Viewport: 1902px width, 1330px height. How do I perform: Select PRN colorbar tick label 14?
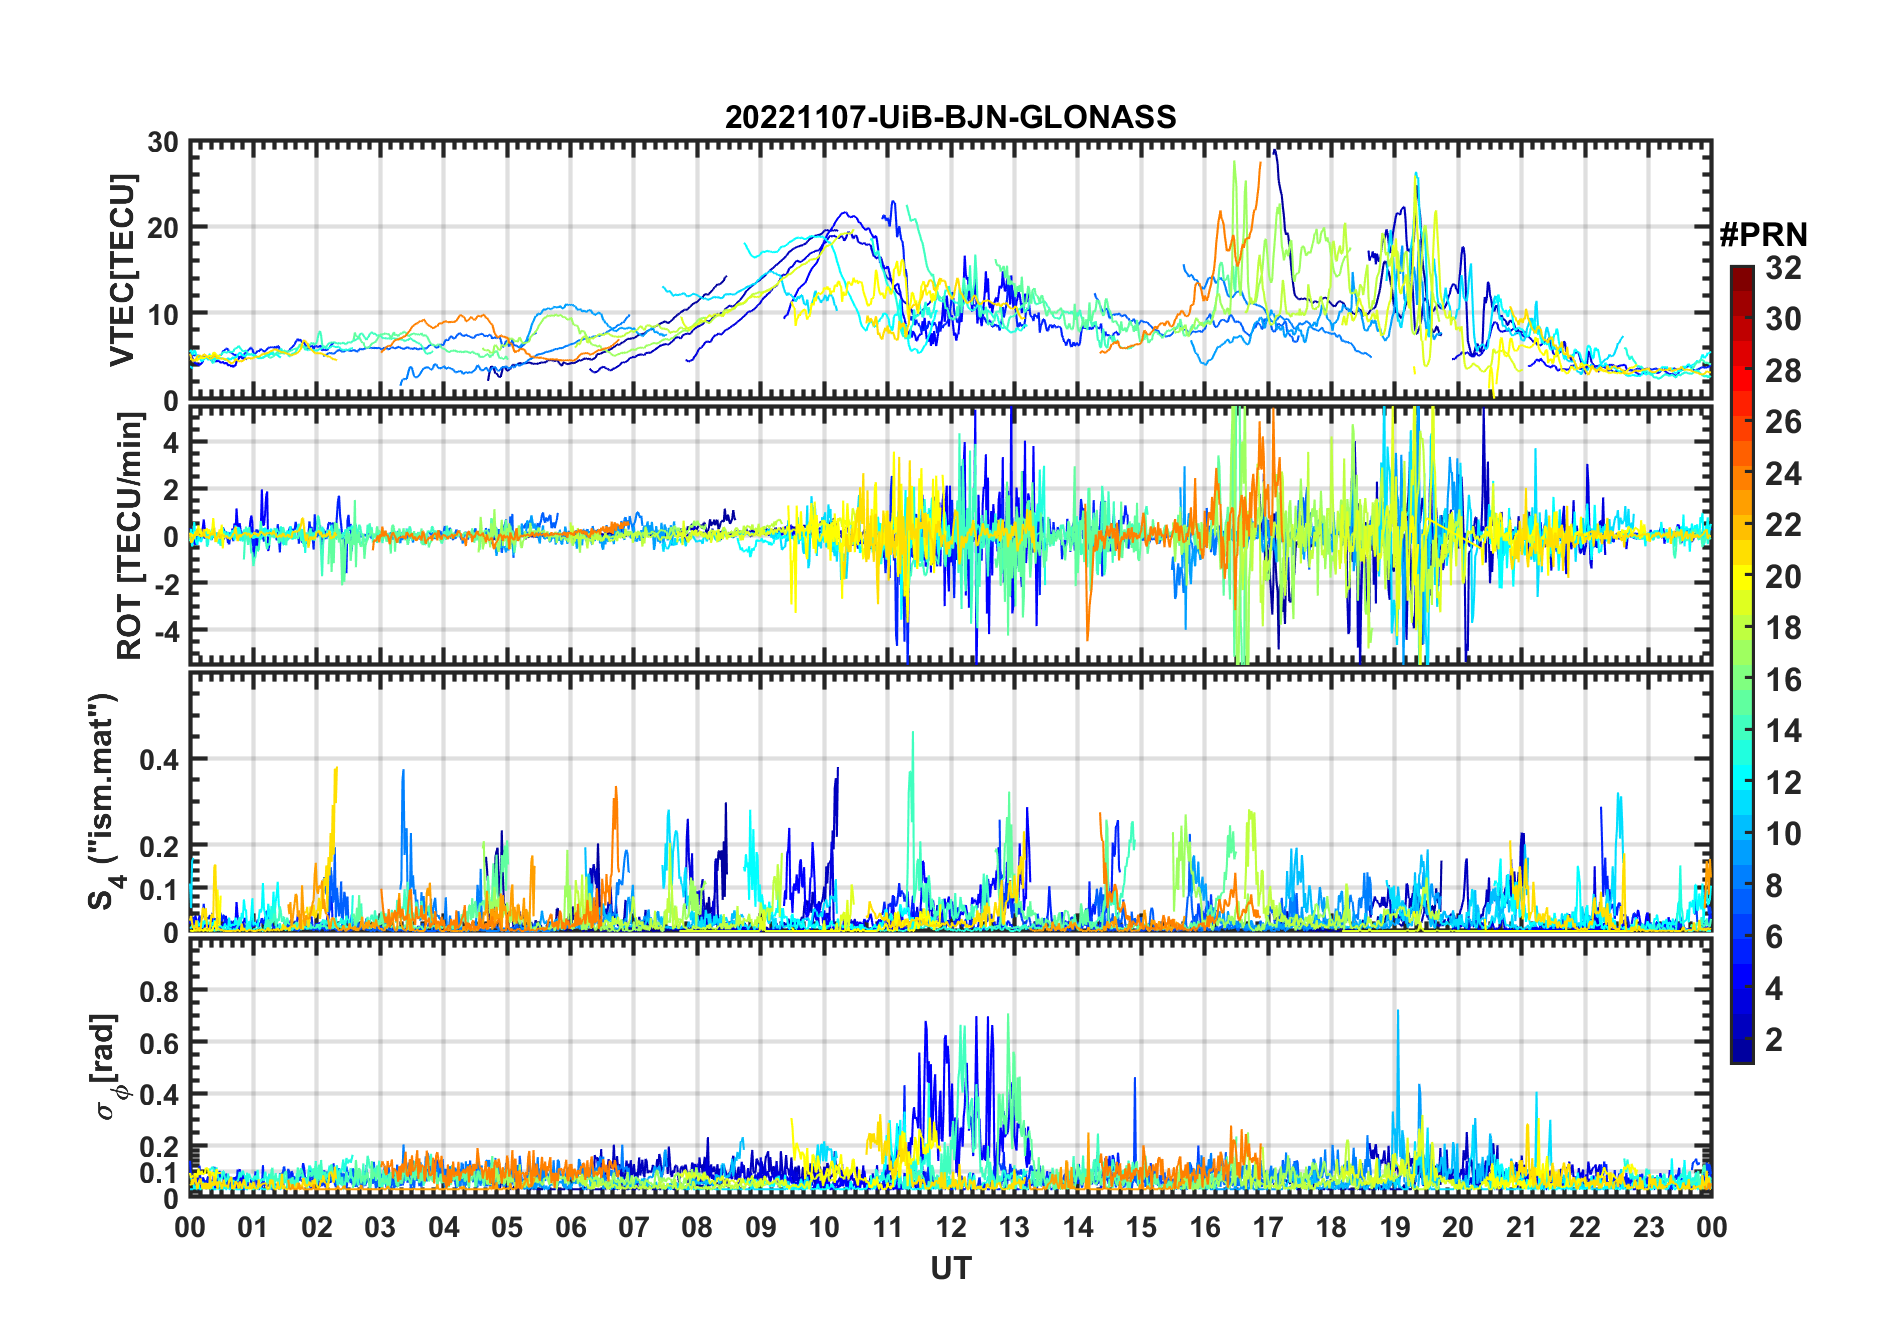point(1783,731)
